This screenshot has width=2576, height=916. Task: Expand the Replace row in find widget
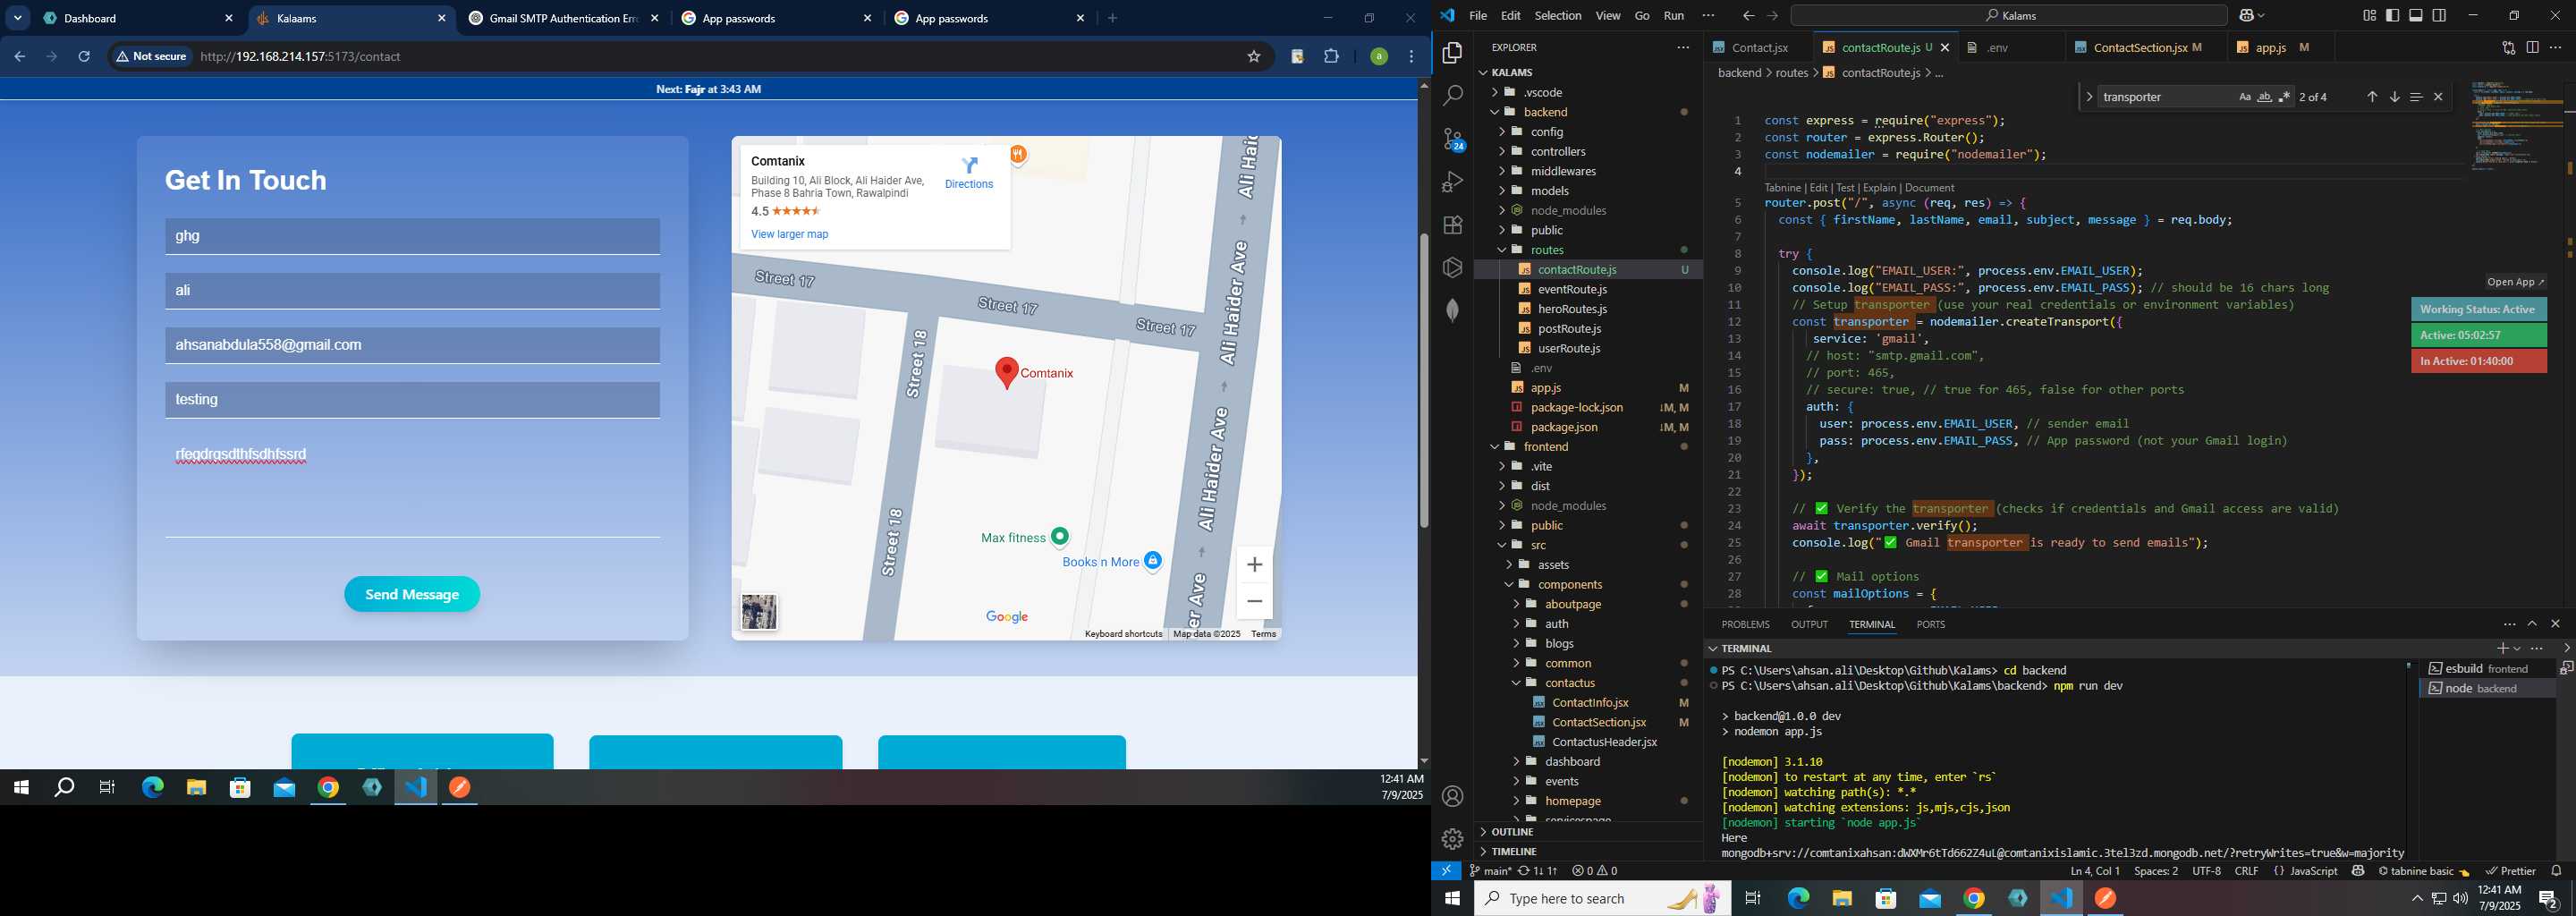pos(2089,97)
